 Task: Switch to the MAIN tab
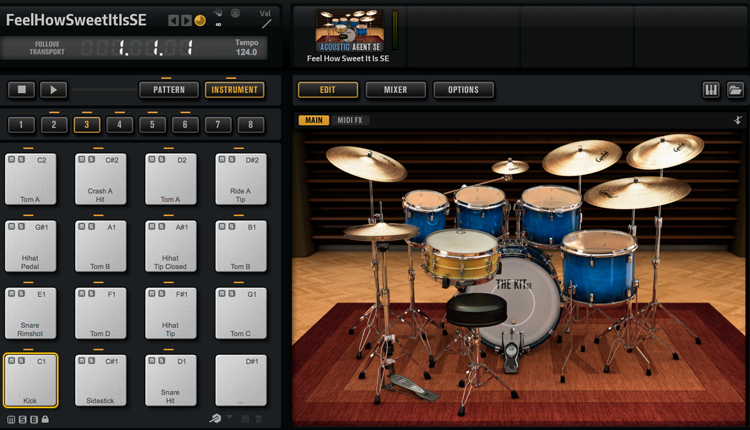(314, 120)
